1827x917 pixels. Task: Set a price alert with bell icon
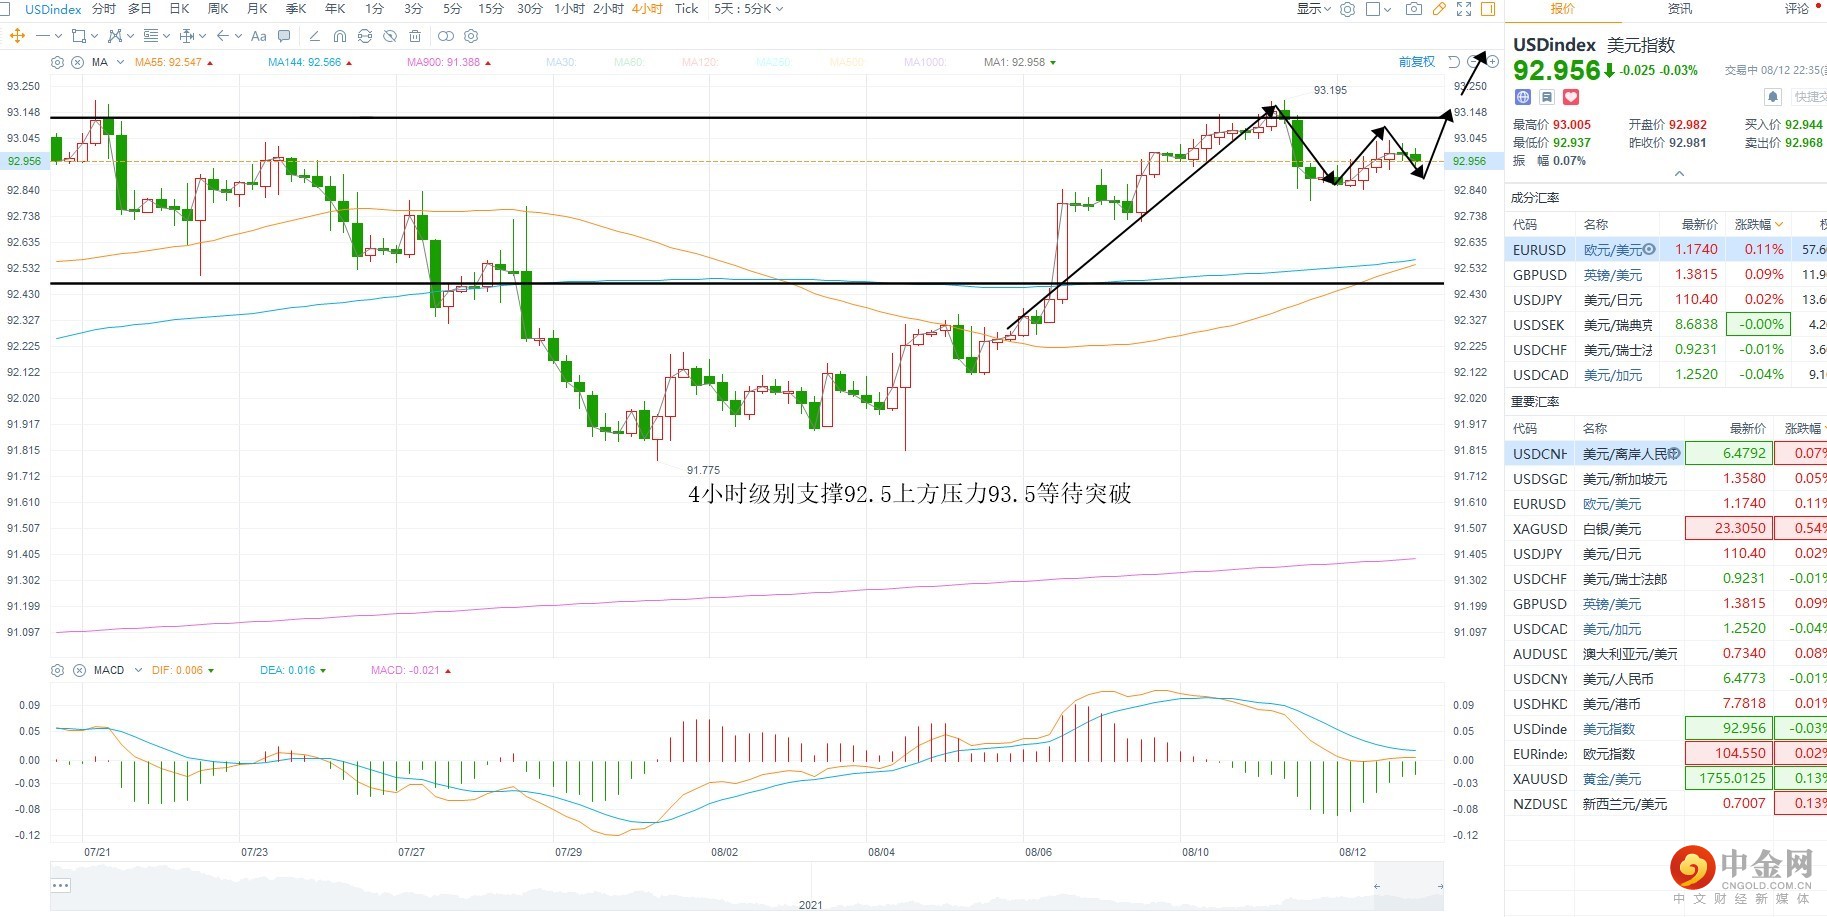1773,97
